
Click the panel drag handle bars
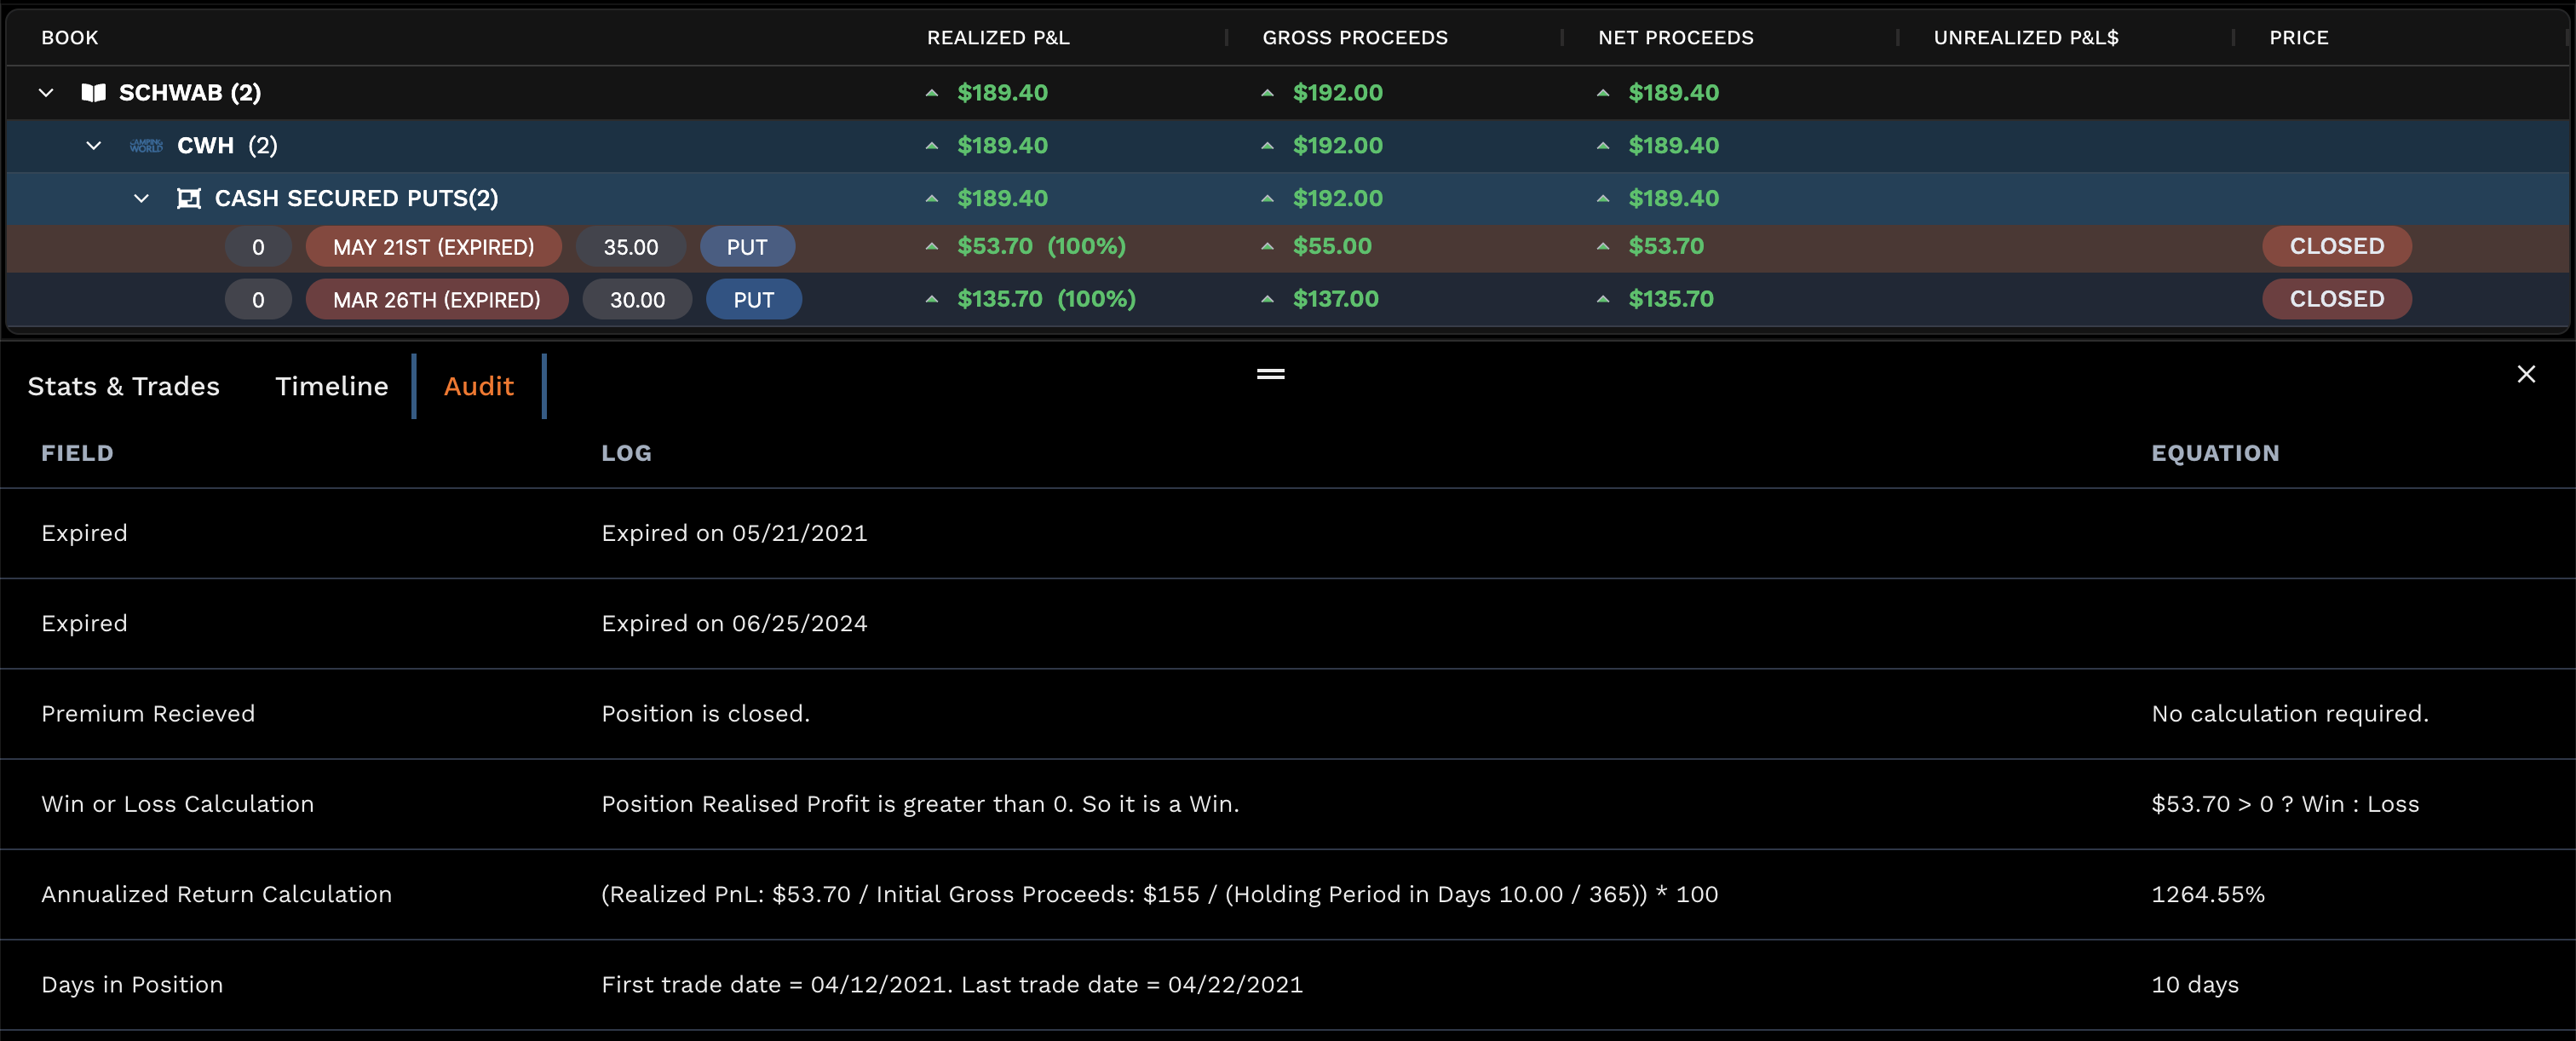1270,374
